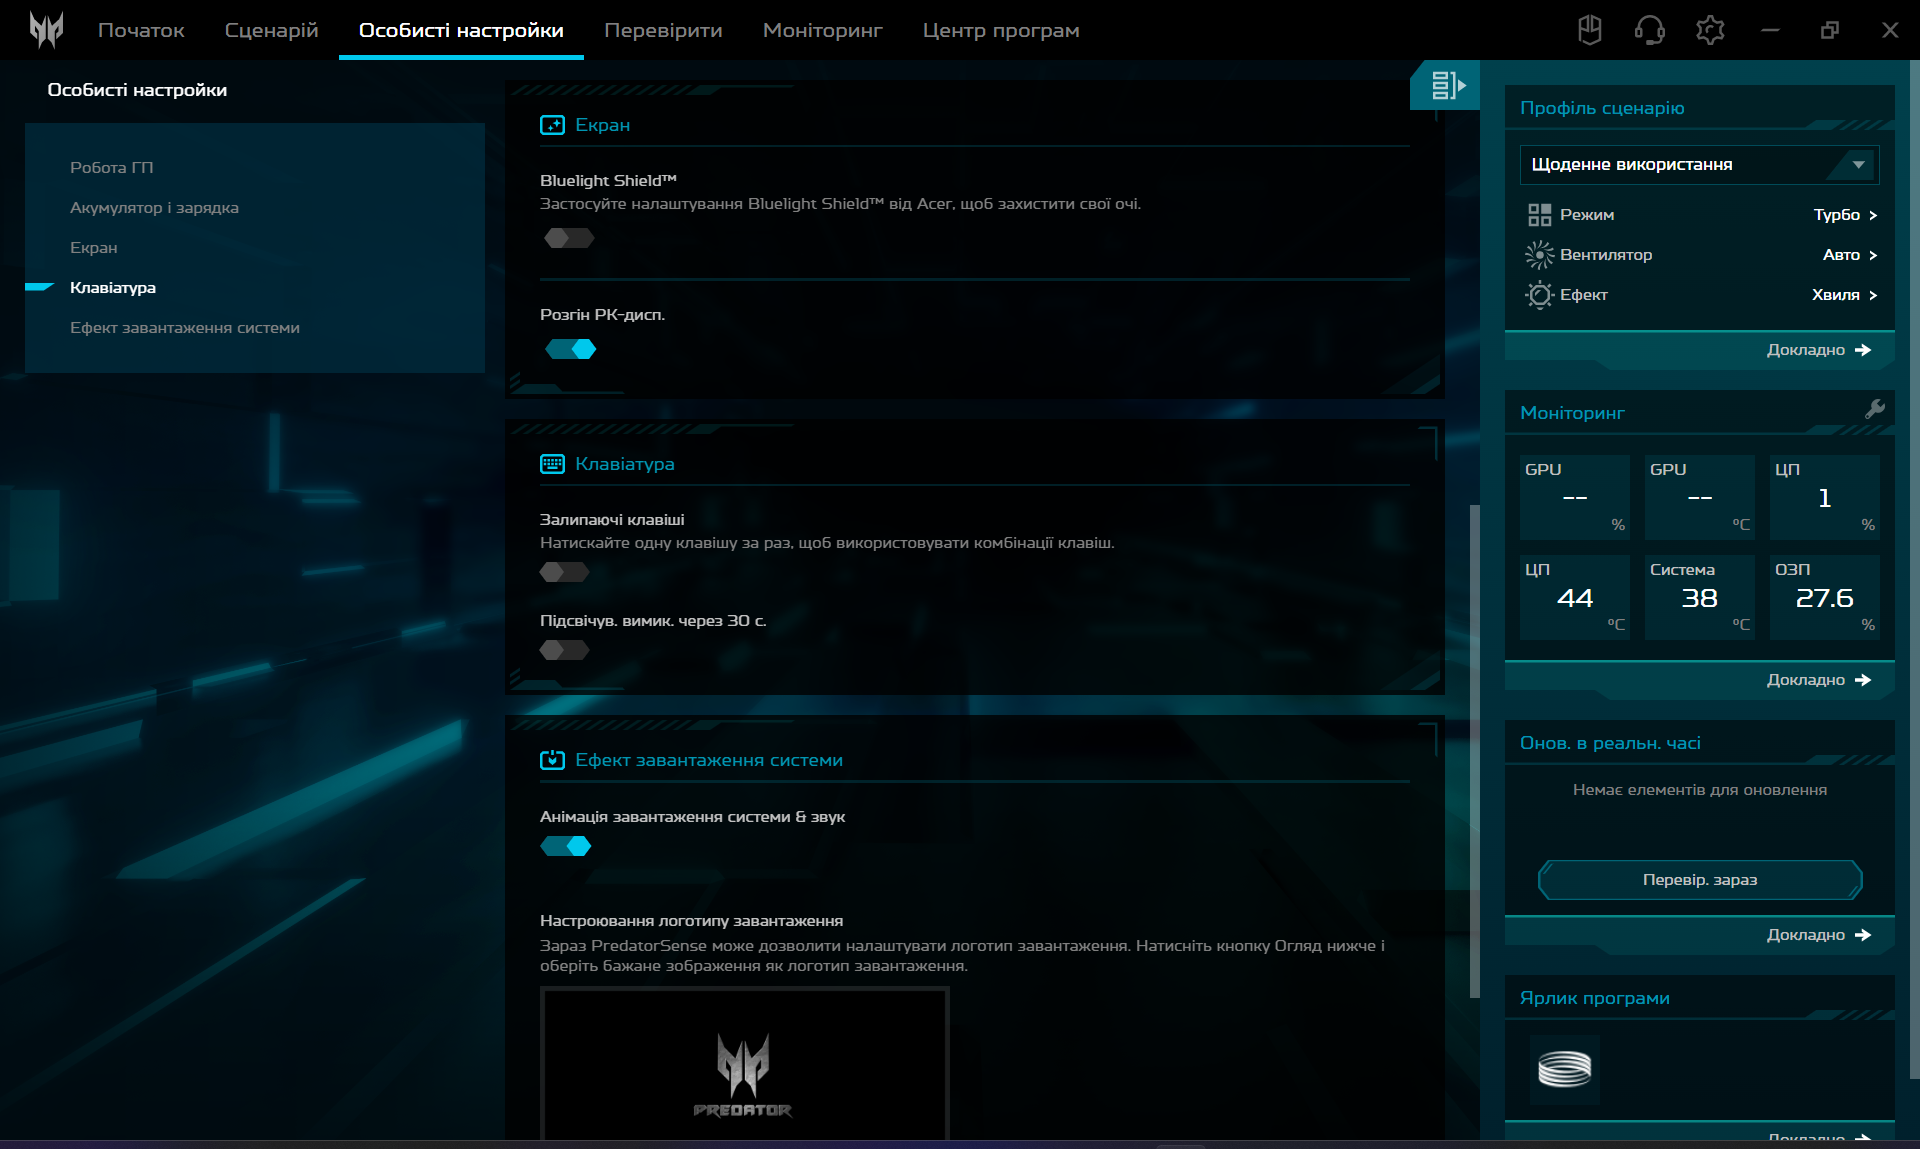Click the headset support icon

1649,30
